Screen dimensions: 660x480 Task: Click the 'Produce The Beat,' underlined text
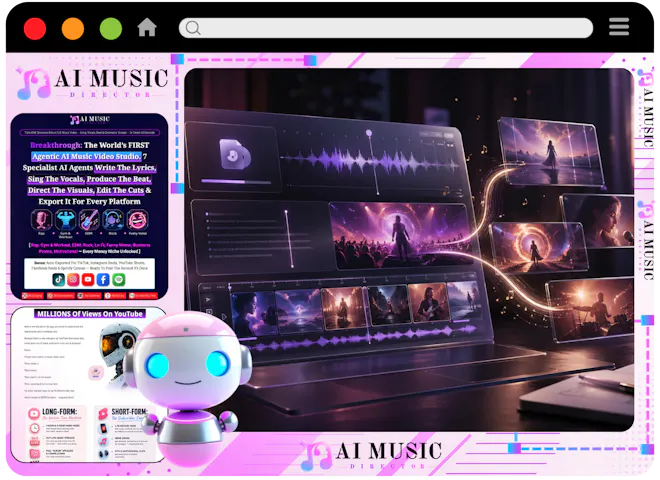(119, 179)
